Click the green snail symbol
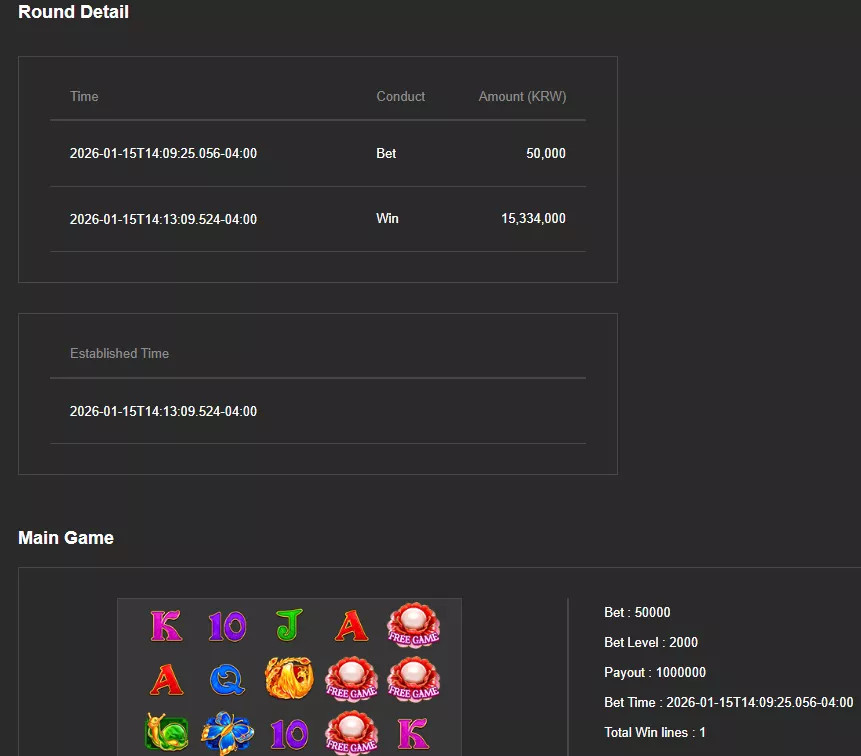 click(x=166, y=732)
